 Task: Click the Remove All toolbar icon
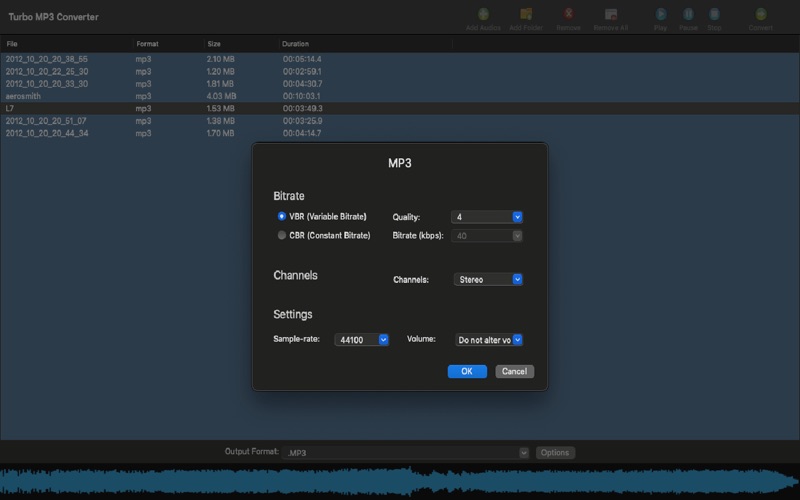[611, 14]
